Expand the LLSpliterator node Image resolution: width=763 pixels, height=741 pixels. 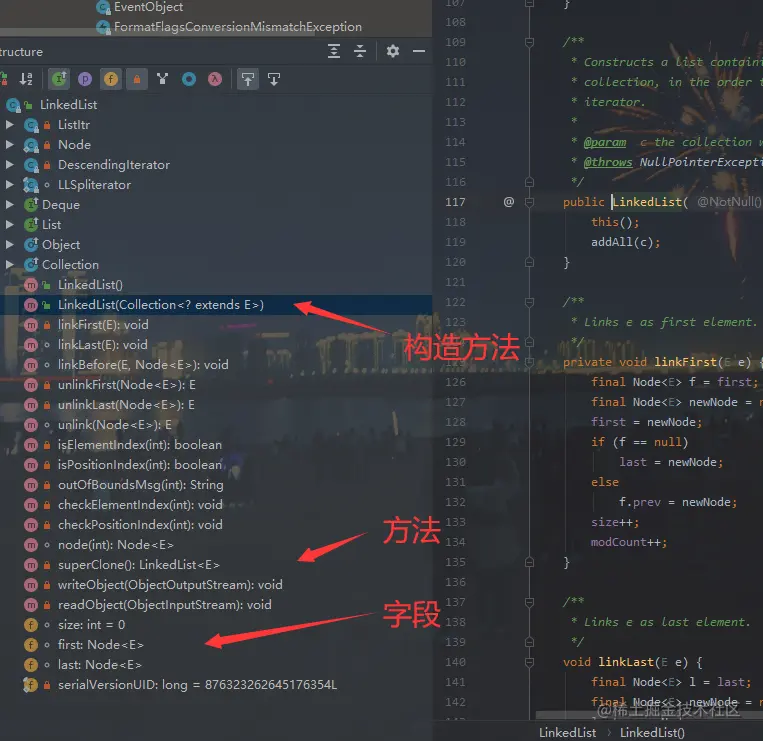coord(9,184)
